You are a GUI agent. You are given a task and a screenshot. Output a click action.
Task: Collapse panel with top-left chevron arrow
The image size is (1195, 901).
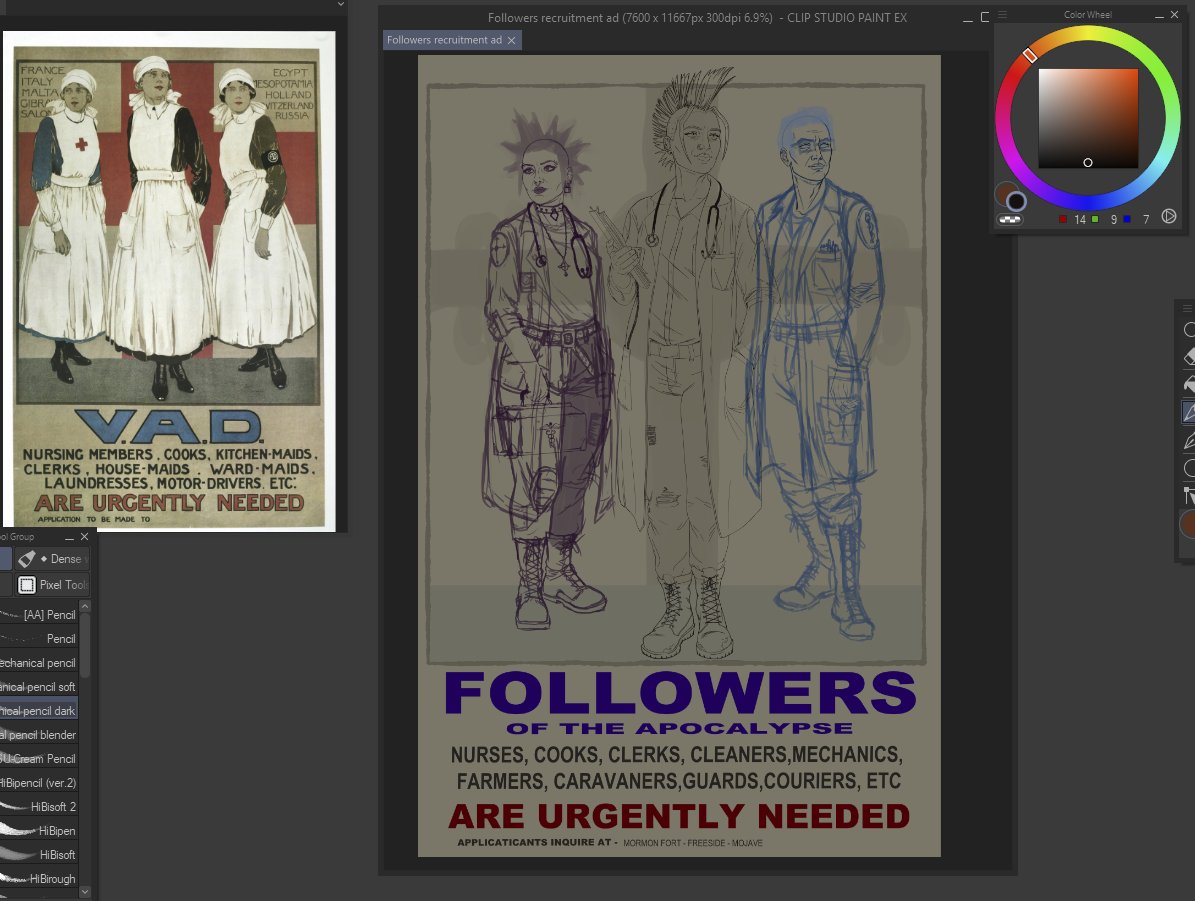(x=341, y=5)
